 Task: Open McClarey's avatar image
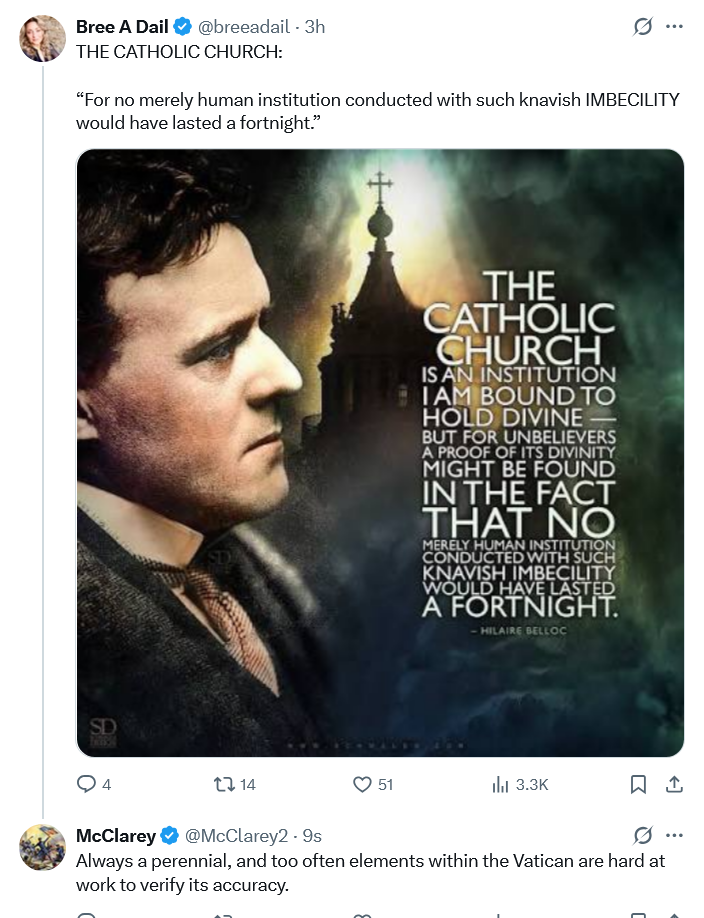click(x=43, y=847)
